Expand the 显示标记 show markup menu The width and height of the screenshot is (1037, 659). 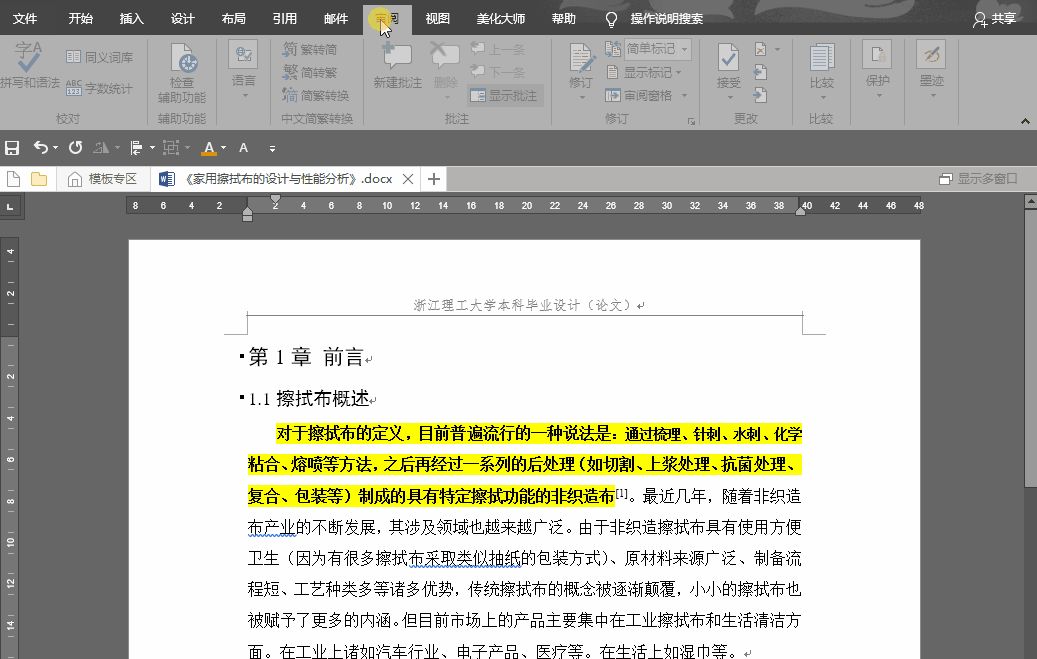[643, 72]
